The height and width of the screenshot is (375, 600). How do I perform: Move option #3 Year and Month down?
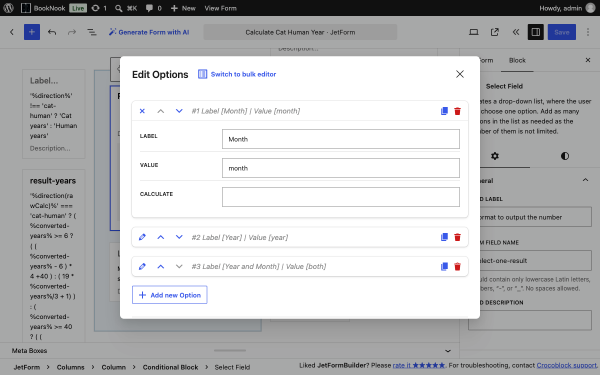(179, 266)
